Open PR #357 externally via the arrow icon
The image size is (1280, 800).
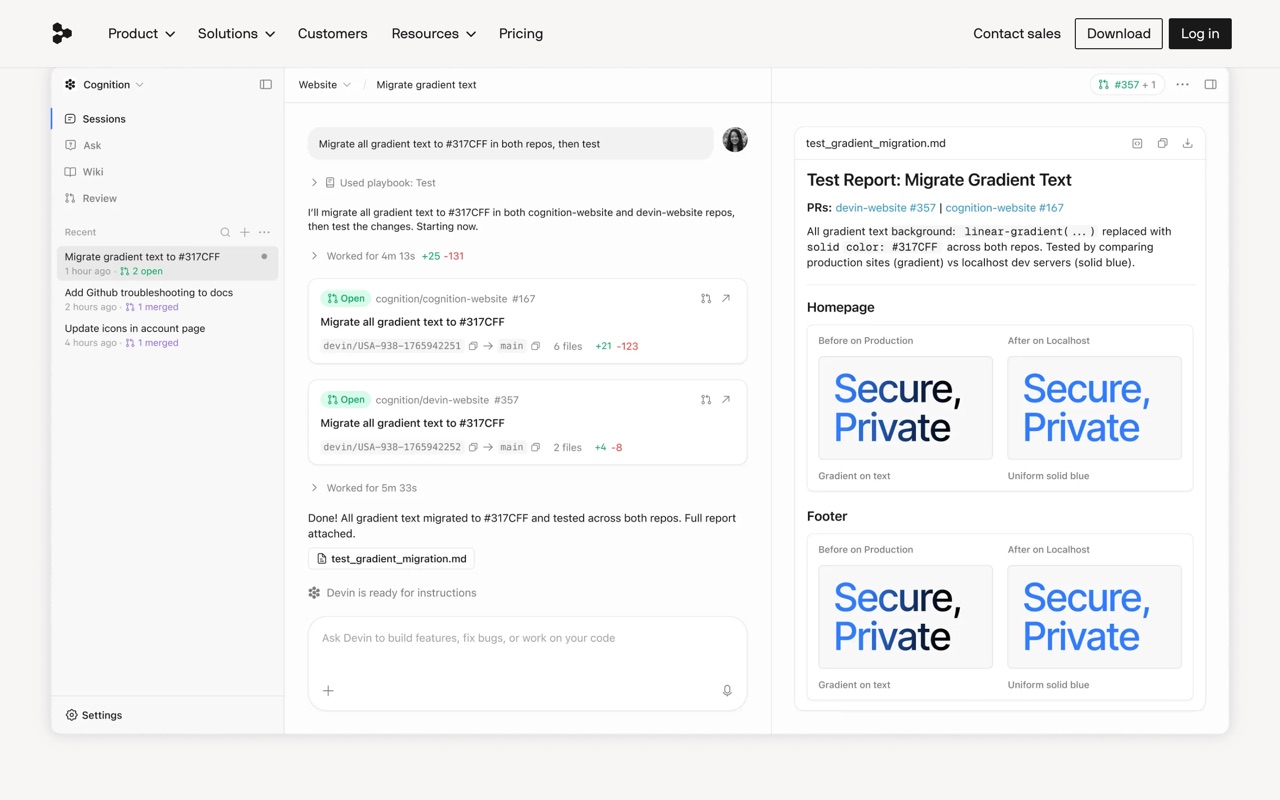click(726, 399)
